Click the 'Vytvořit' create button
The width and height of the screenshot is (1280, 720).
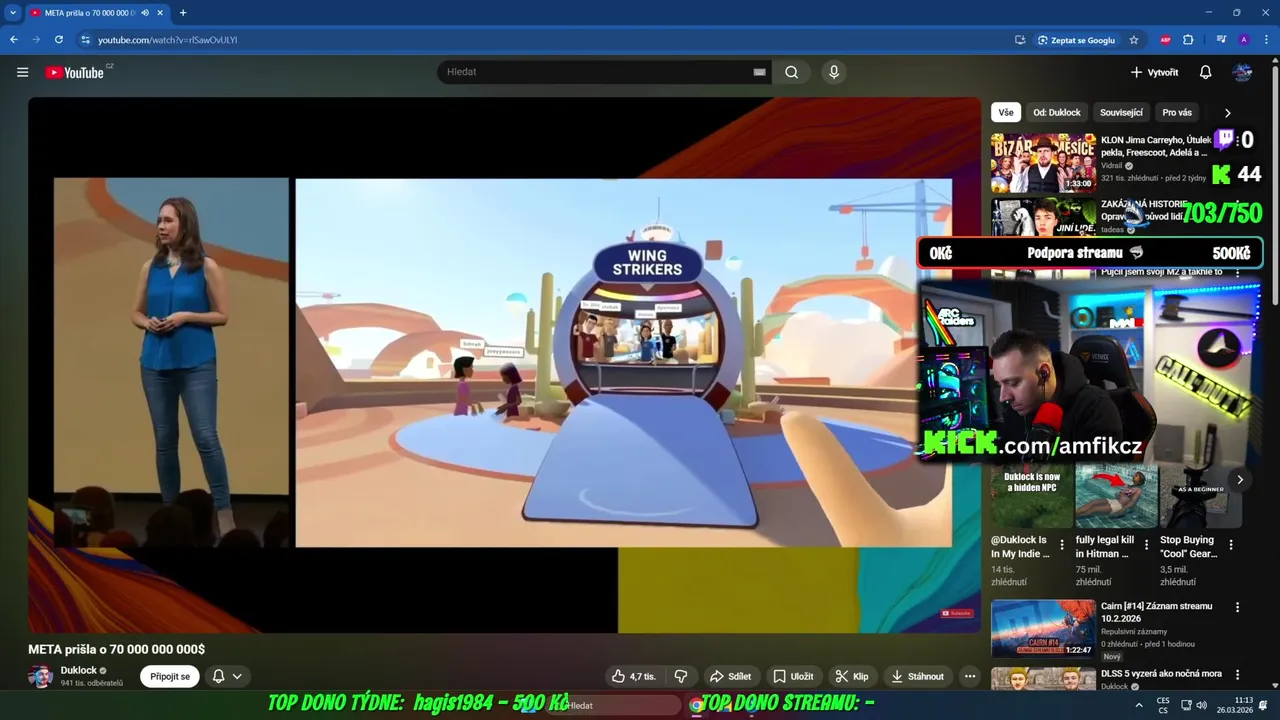click(1154, 72)
